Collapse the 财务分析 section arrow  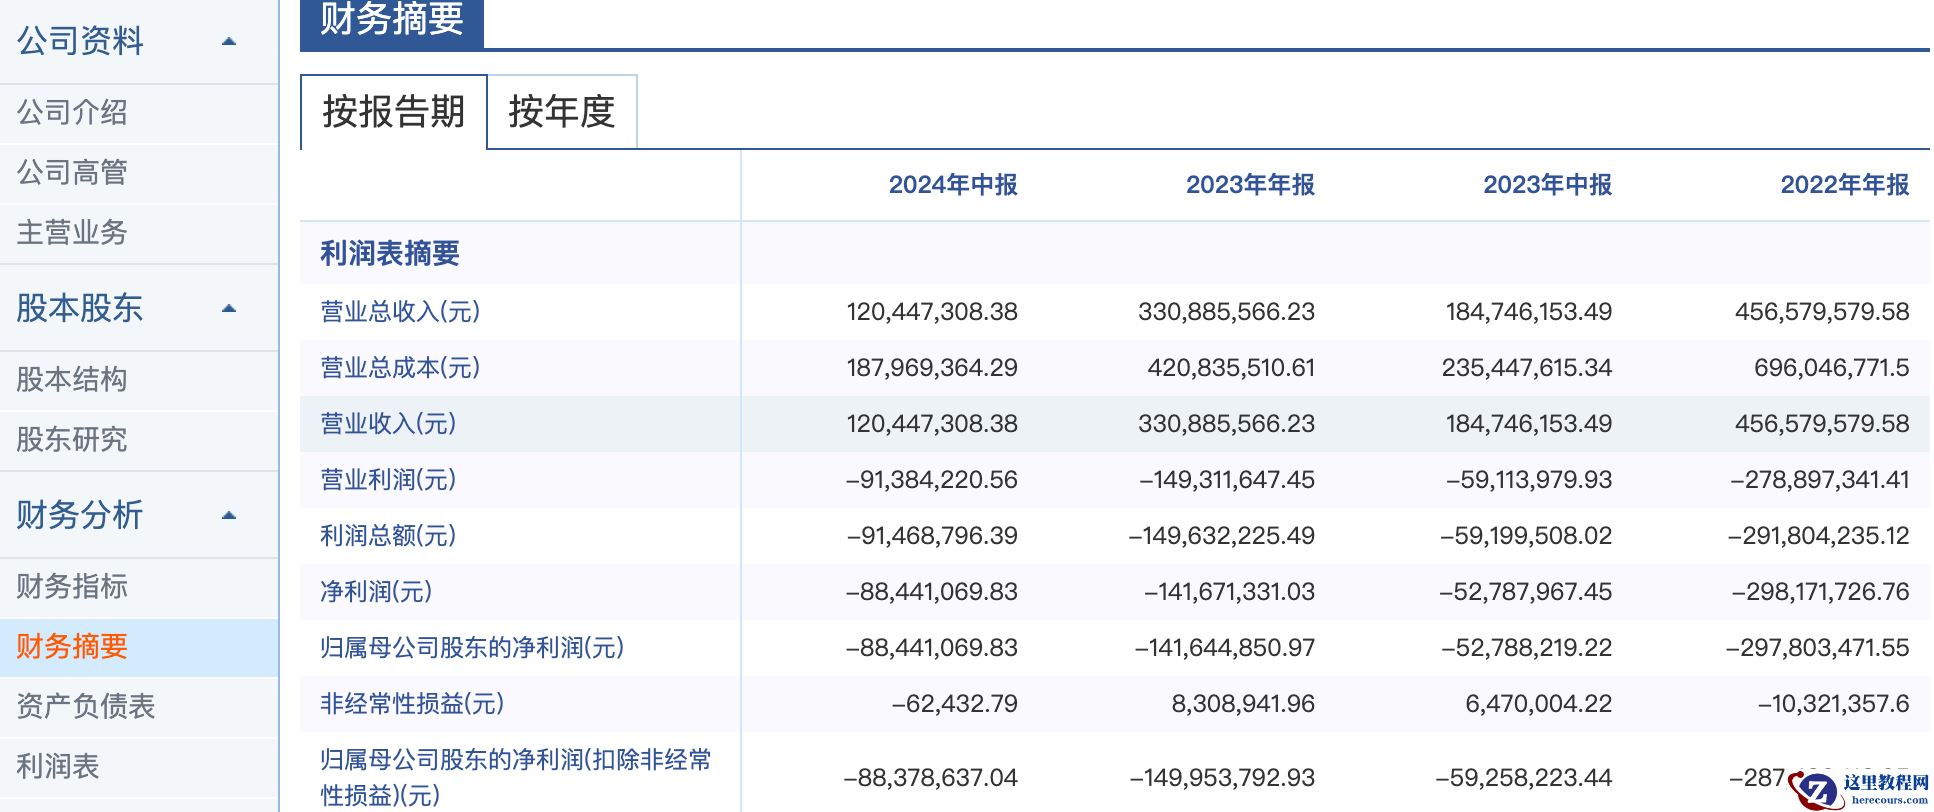click(229, 516)
